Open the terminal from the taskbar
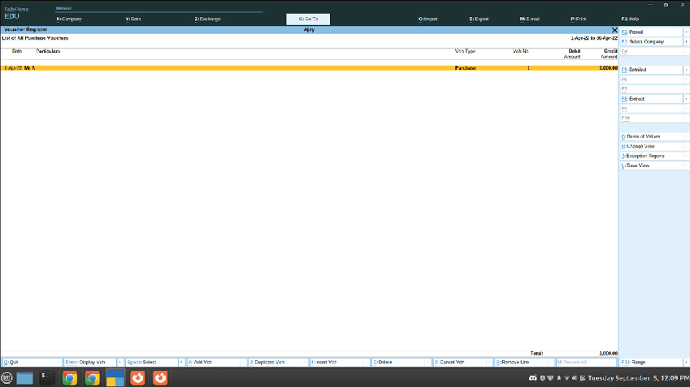 [x=47, y=378]
